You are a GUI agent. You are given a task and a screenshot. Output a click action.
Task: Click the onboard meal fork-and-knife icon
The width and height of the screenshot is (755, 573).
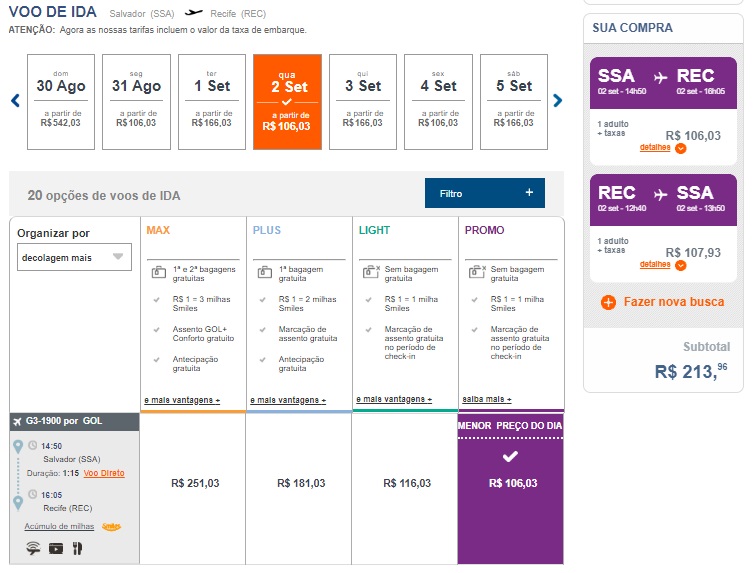(x=77, y=548)
